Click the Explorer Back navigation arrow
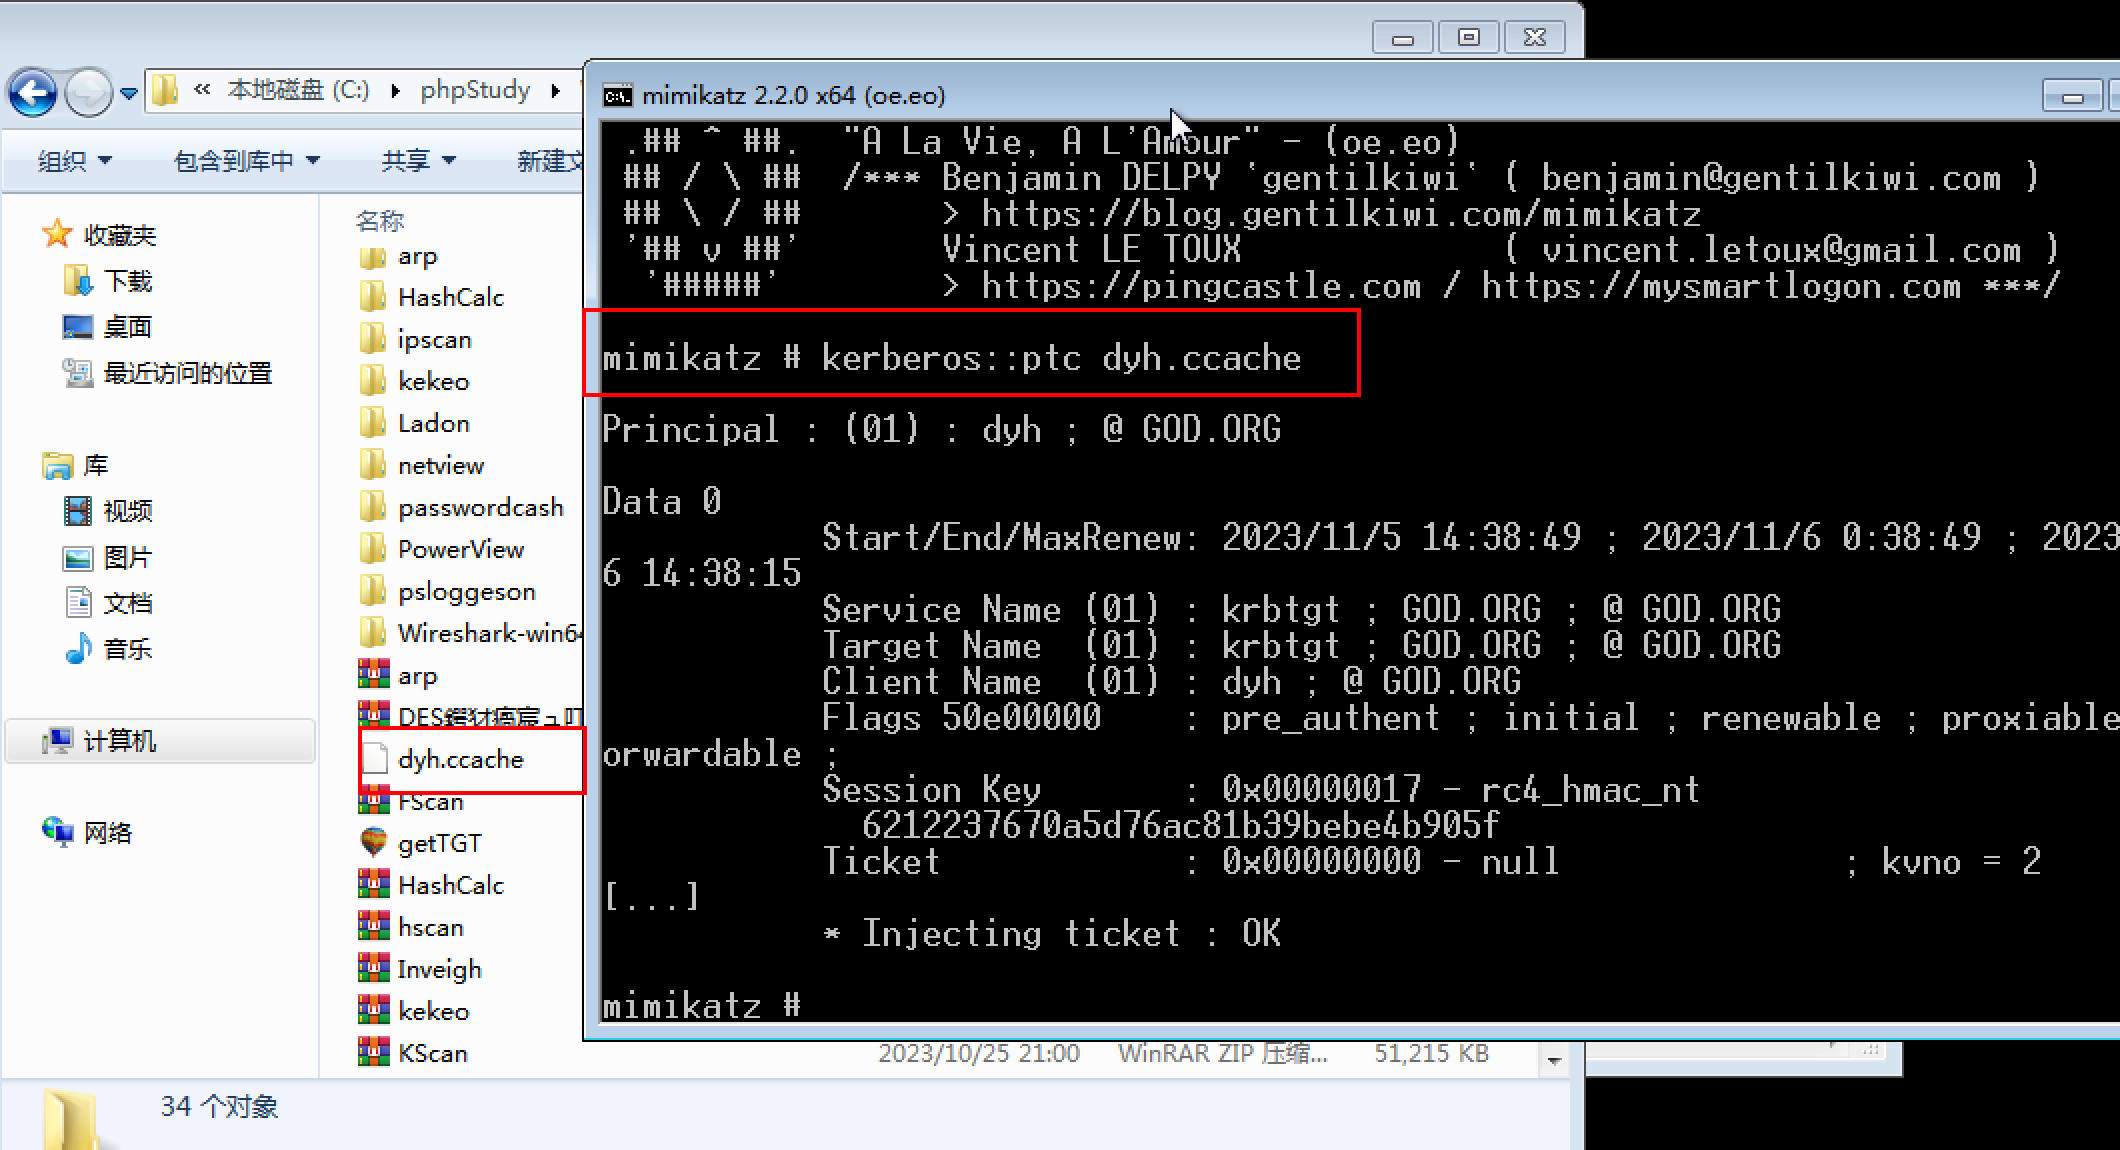Viewport: 2120px width, 1150px height. click(x=32, y=93)
